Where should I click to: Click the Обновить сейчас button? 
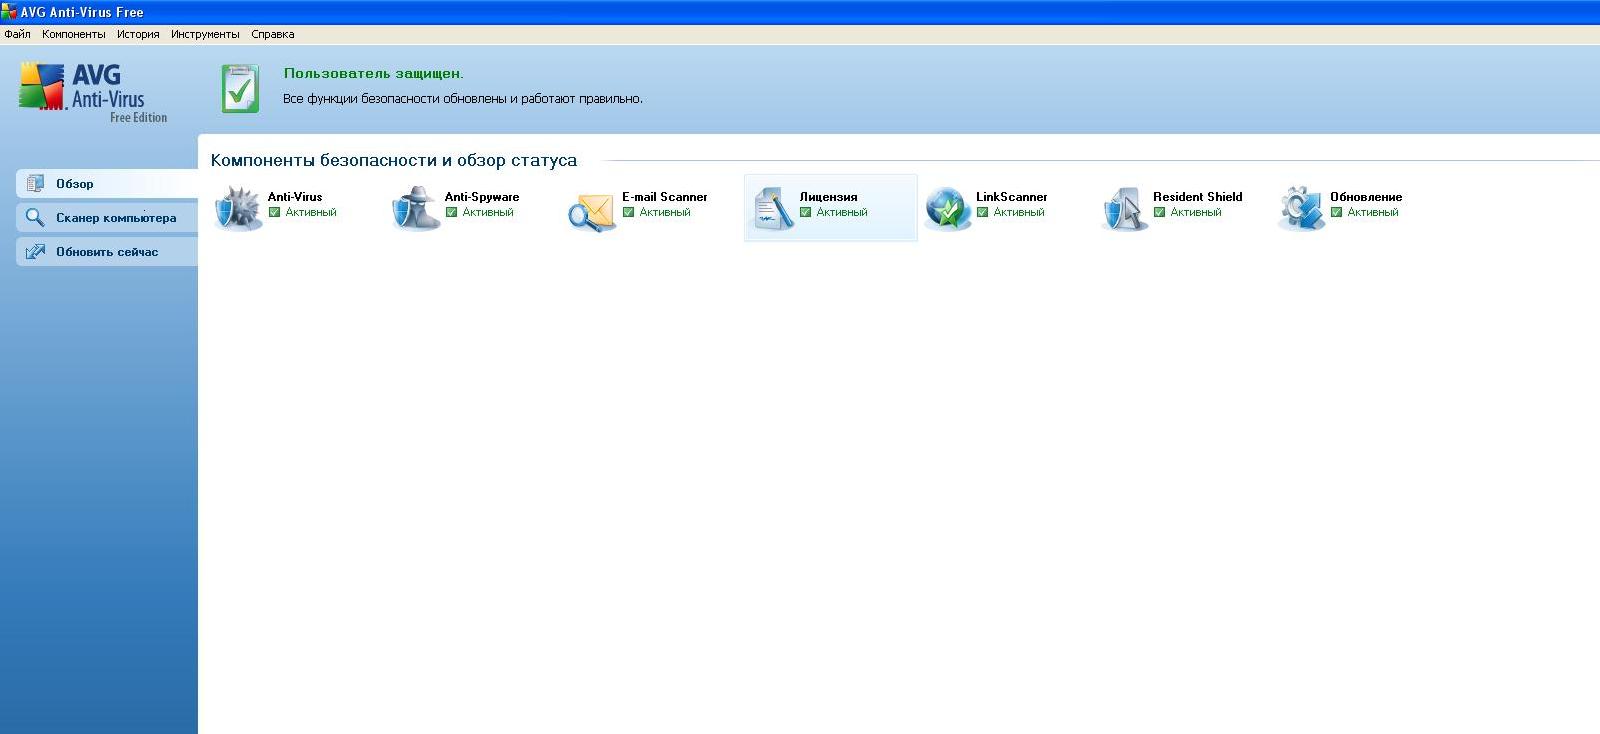pos(107,252)
